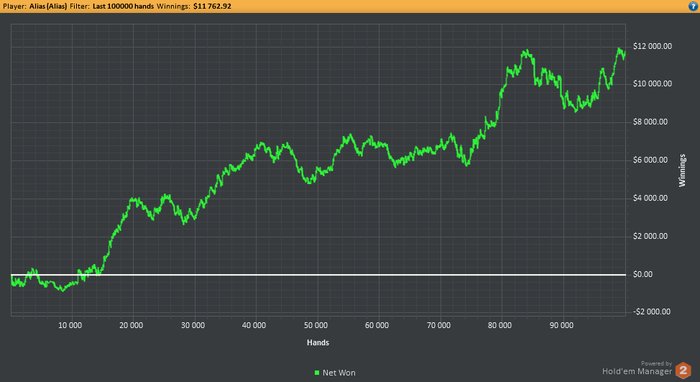Click the -$2 000.00 axis label
700x382 pixels.
(x=651, y=311)
